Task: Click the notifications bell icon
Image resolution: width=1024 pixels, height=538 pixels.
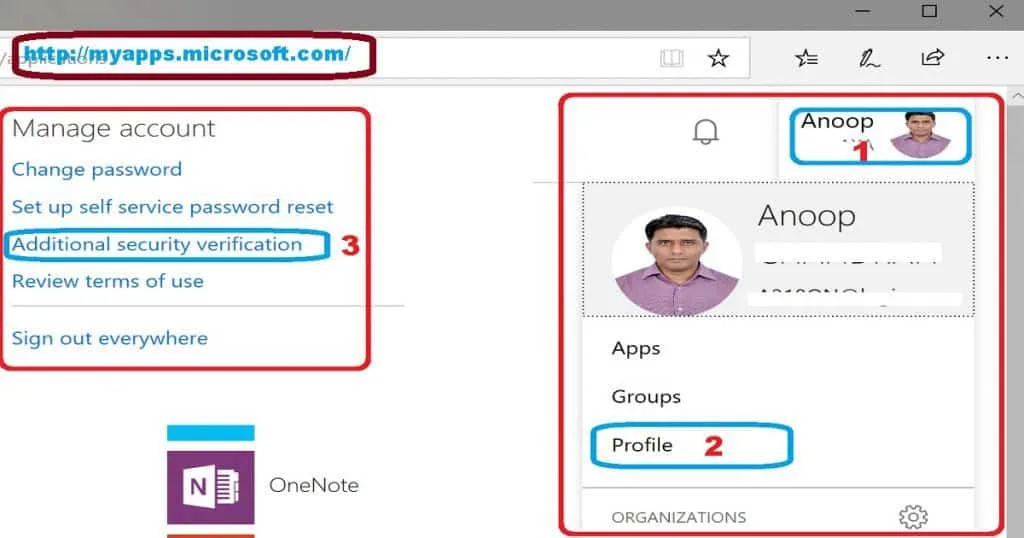Action: (x=706, y=132)
